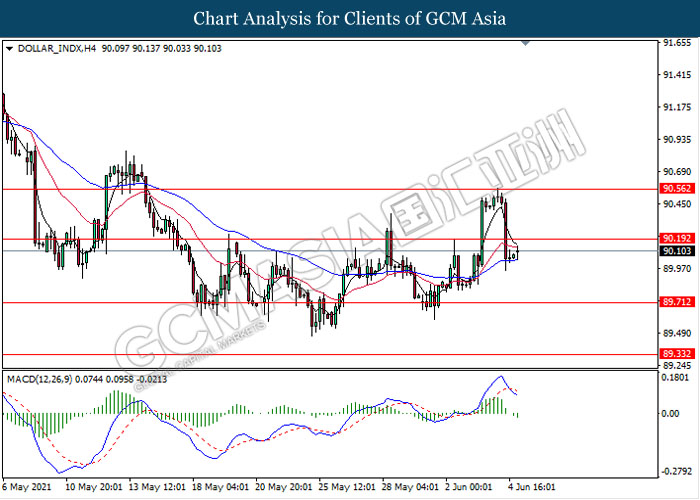The width and height of the screenshot is (700, 500).
Task: Click the 2 Jun 00:01 time label
Action: pyautogui.click(x=469, y=487)
